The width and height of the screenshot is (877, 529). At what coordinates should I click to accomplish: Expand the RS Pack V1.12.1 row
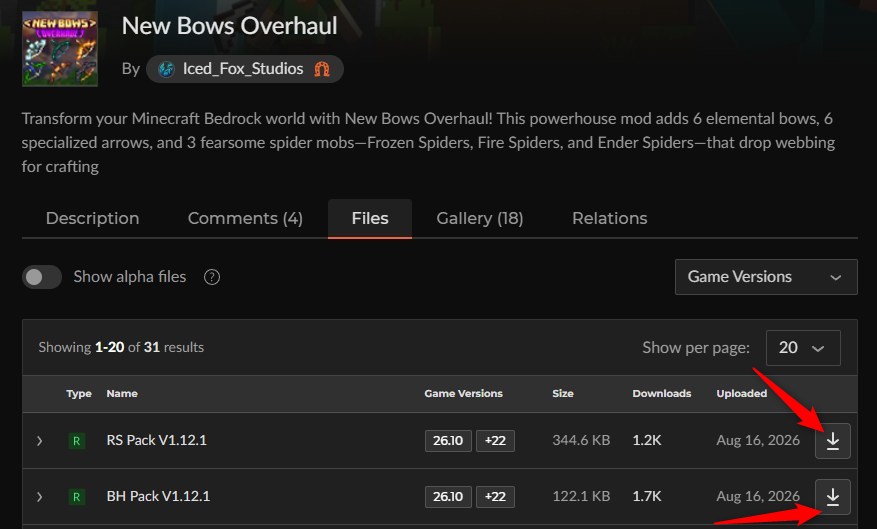click(x=39, y=441)
